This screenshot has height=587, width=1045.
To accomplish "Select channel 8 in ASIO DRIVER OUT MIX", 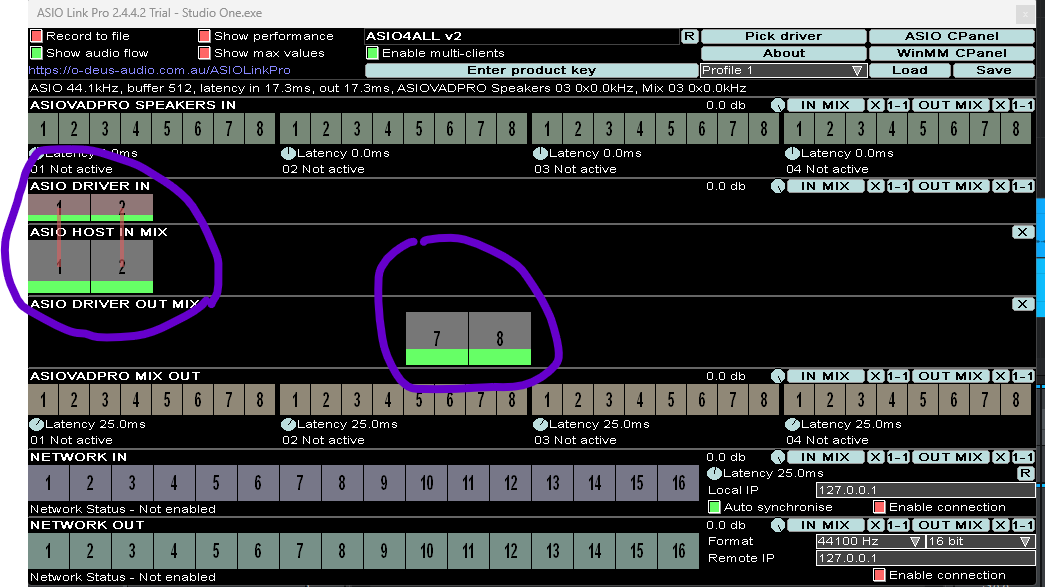I will (500, 338).
